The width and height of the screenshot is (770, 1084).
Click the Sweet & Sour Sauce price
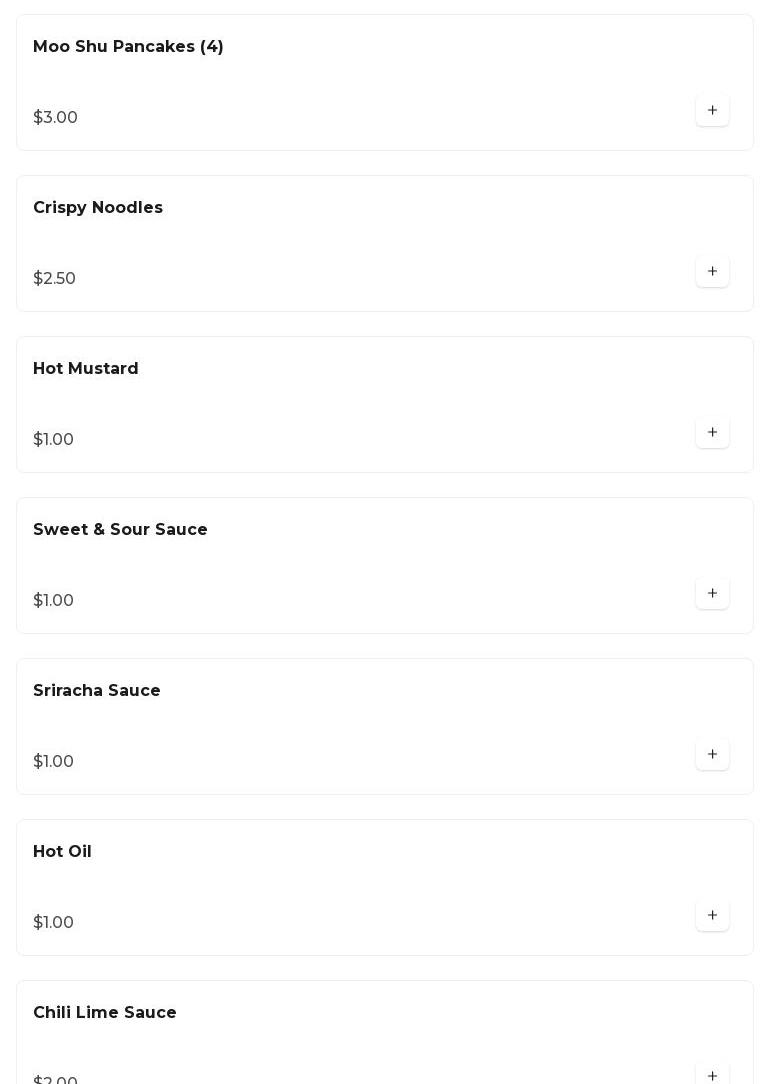click(53, 601)
